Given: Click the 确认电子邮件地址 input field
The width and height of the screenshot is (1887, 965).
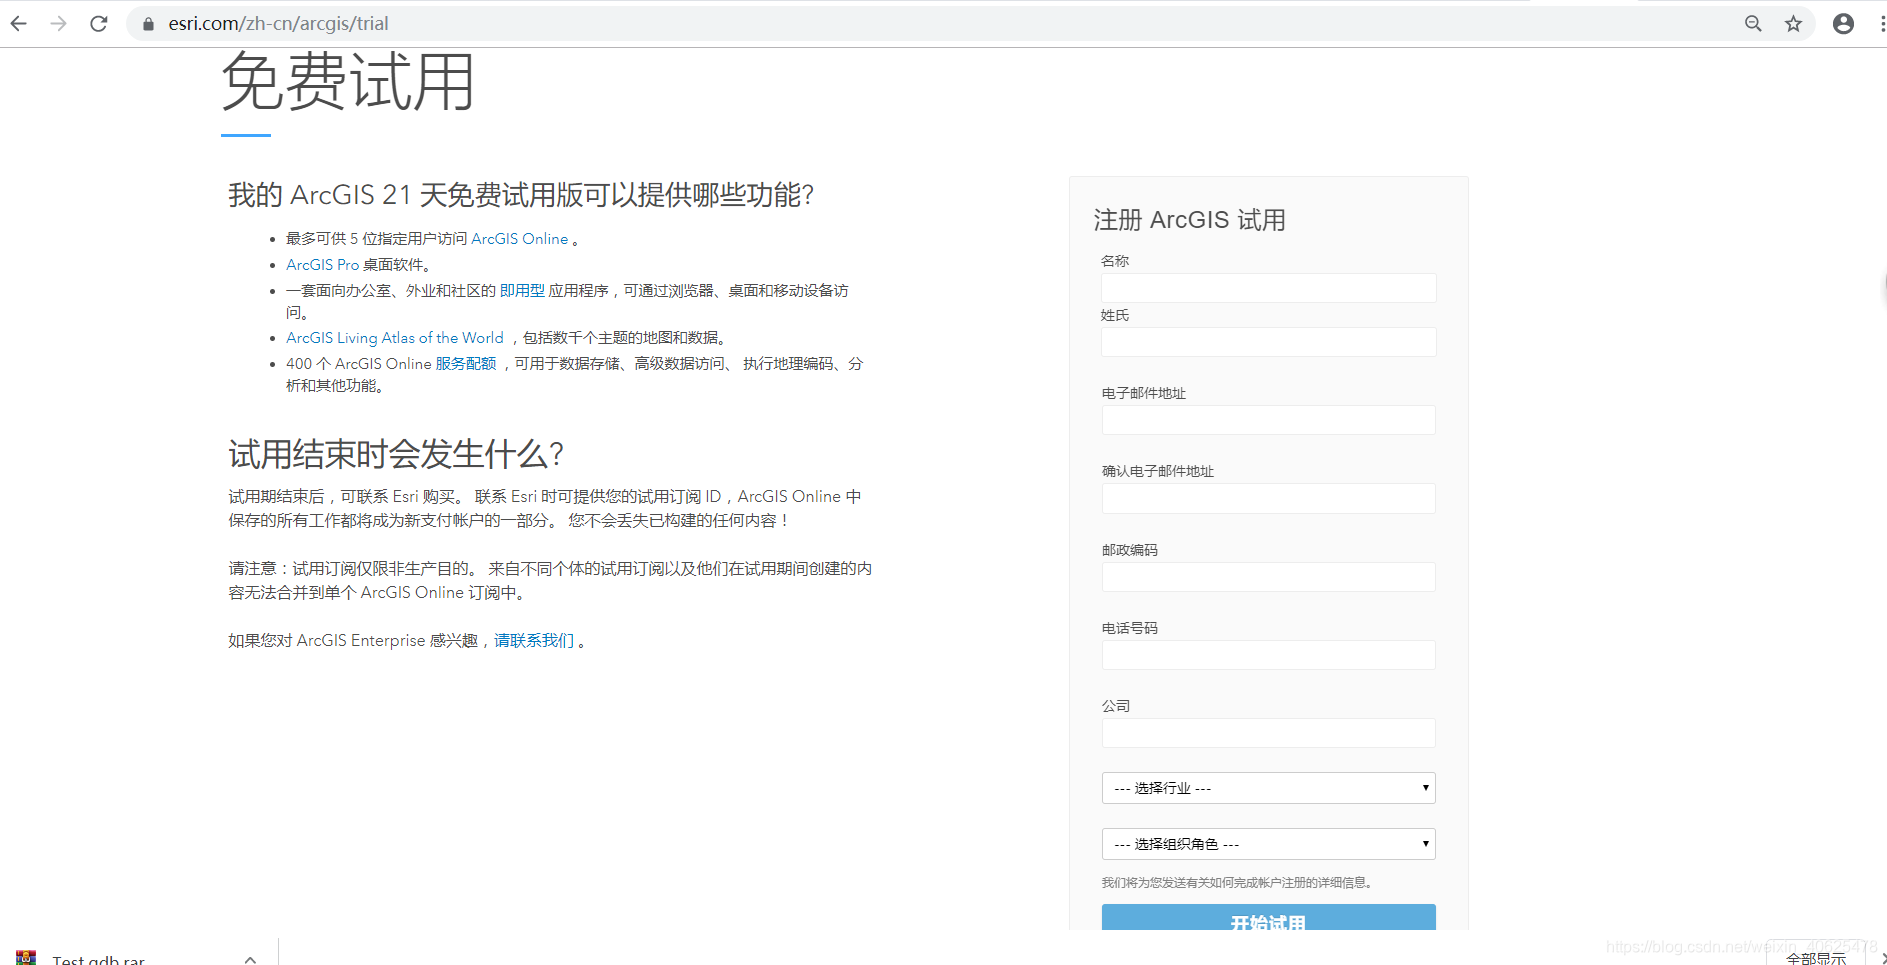Looking at the screenshot, I should pyautogui.click(x=1268, y=498).
